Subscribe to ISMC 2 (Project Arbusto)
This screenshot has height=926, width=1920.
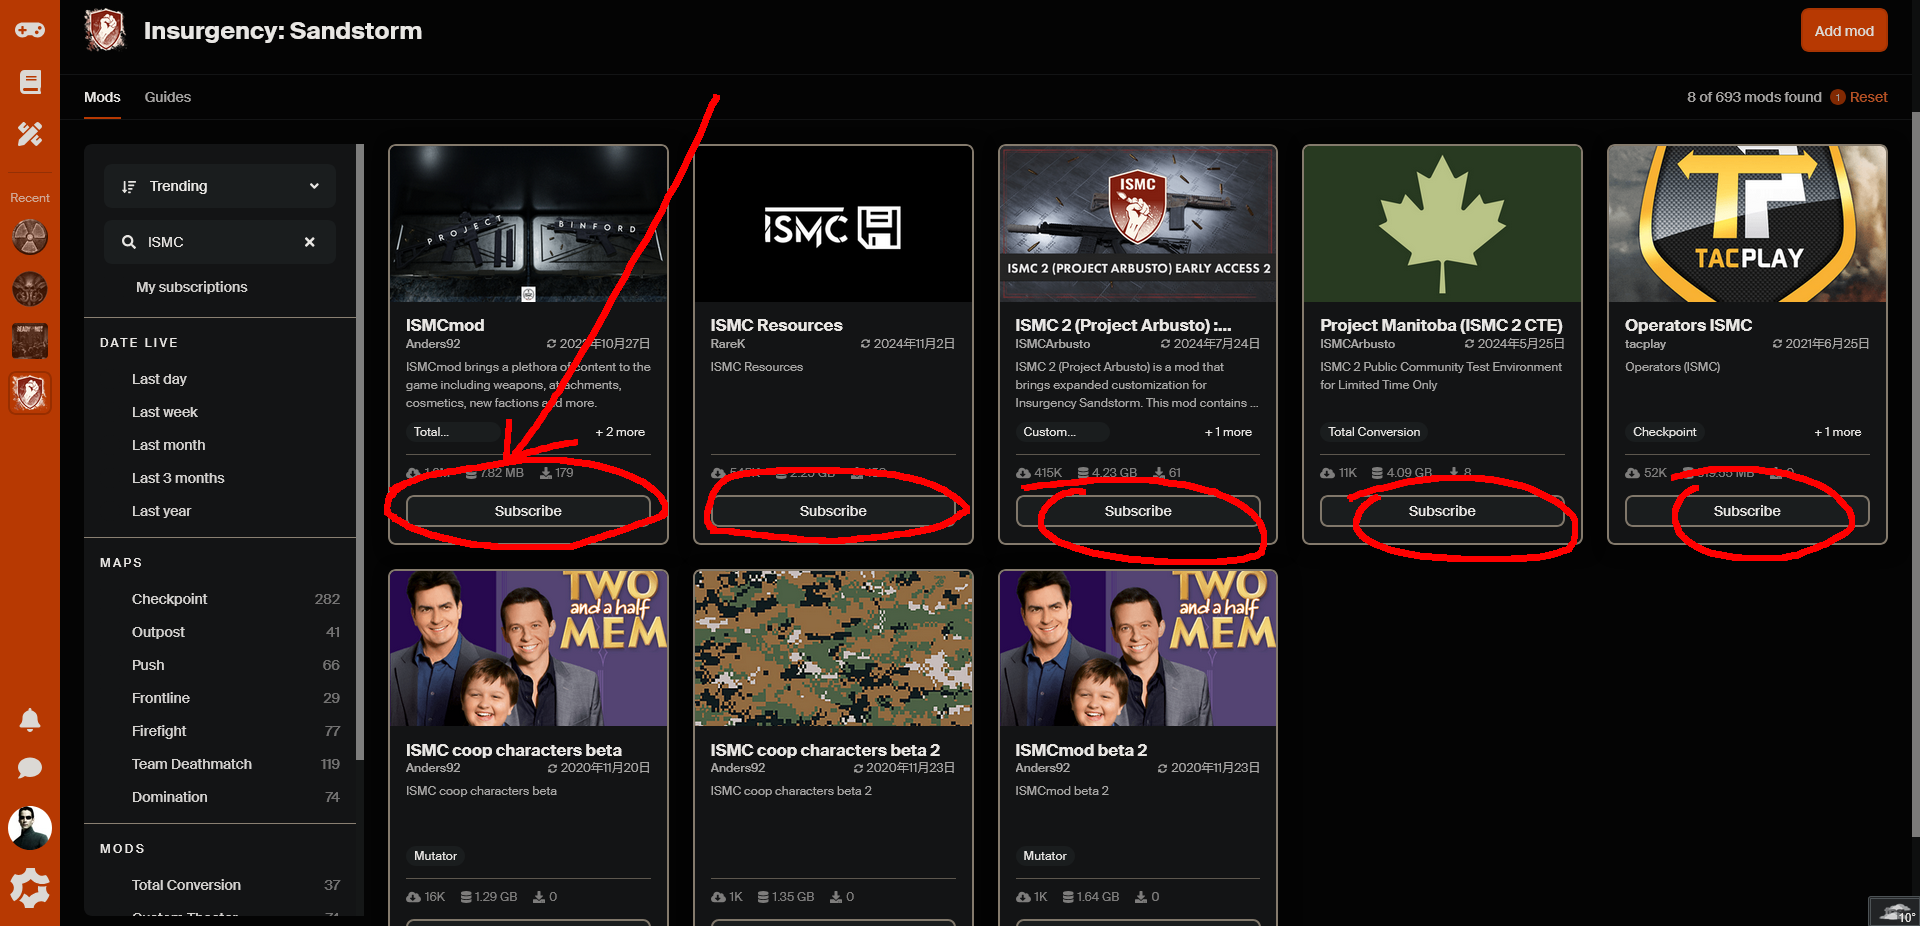pos(1138,511)
